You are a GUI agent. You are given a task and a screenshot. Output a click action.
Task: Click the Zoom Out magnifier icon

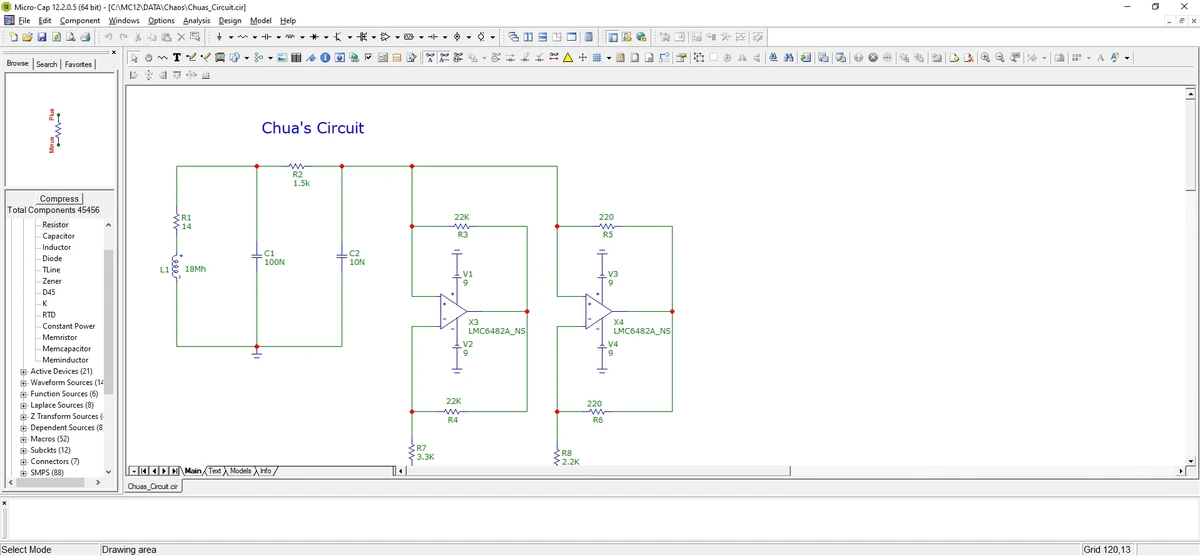coord(999,58)
